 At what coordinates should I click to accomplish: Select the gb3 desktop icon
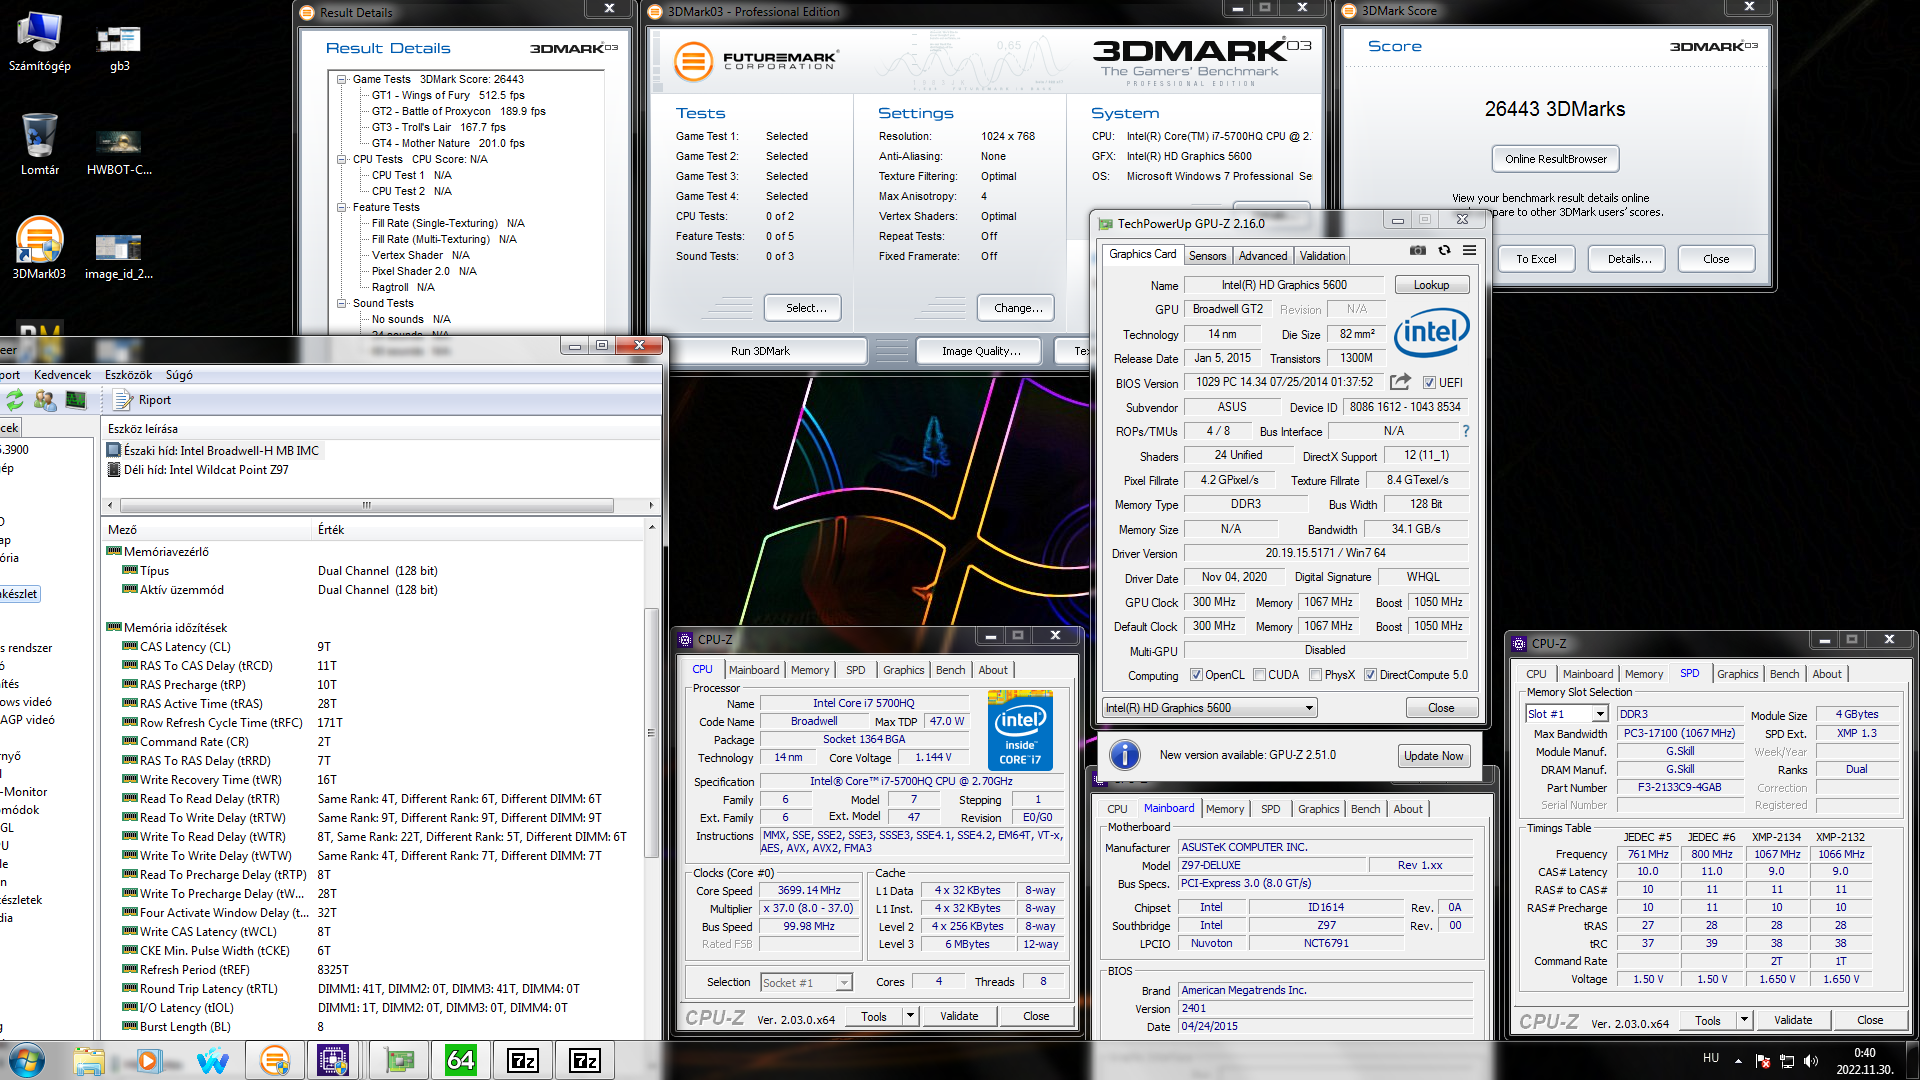(119, 48)
